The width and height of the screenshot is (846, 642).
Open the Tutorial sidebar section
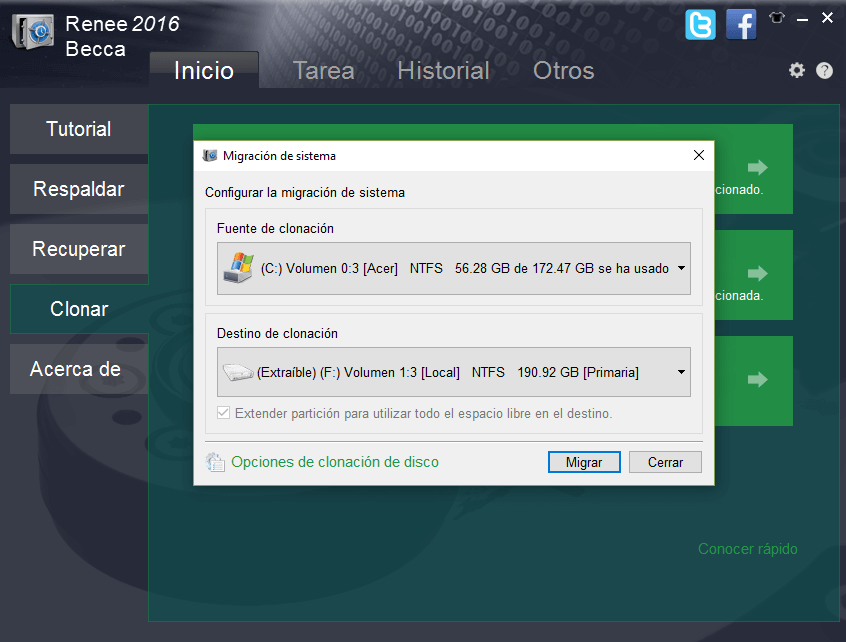79,129
